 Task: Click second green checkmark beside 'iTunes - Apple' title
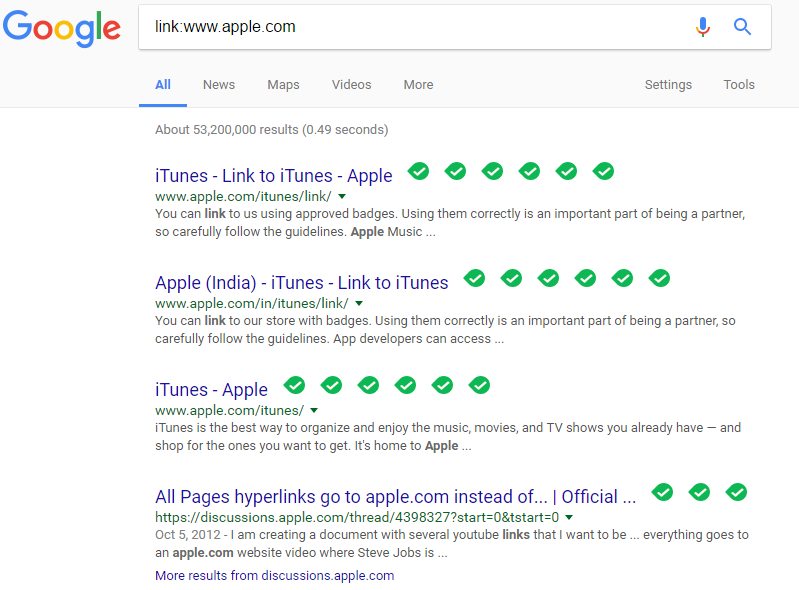[x=331, y=385]
